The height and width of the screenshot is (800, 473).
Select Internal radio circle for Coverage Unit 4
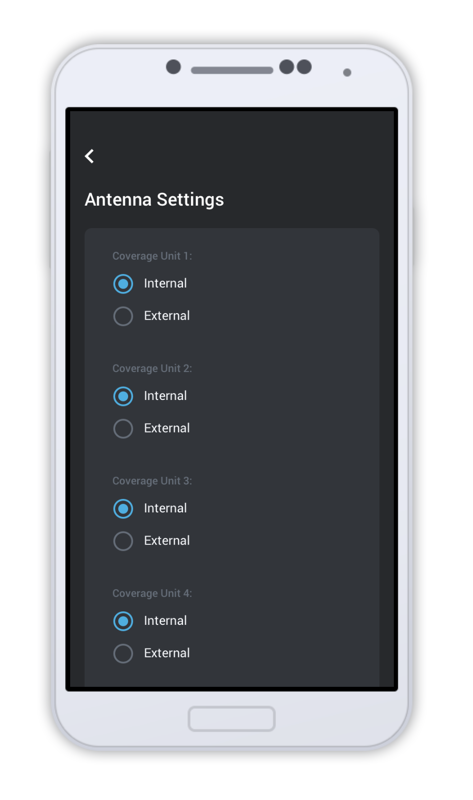point(123,621)
